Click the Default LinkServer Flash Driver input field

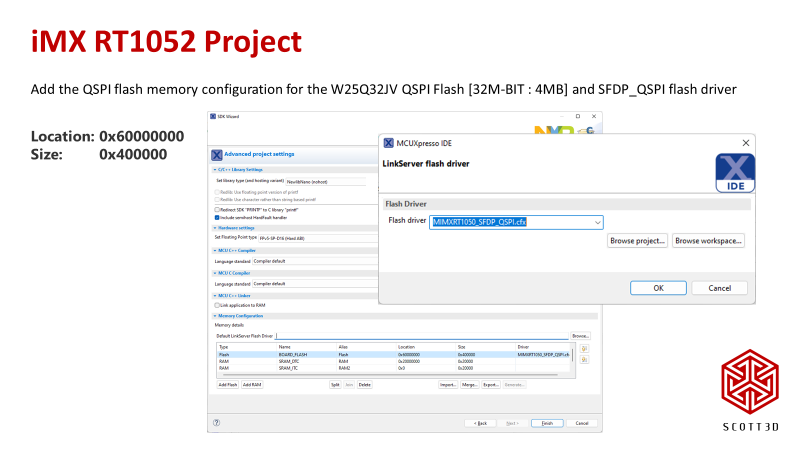coord(422,336)
